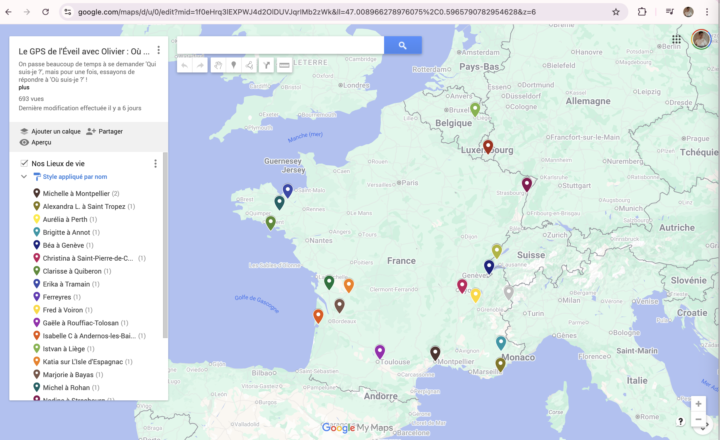The height and width of the screenshot is (440, 720).
Task: Select Erika à Tramain entry
Action: [66, 284]
